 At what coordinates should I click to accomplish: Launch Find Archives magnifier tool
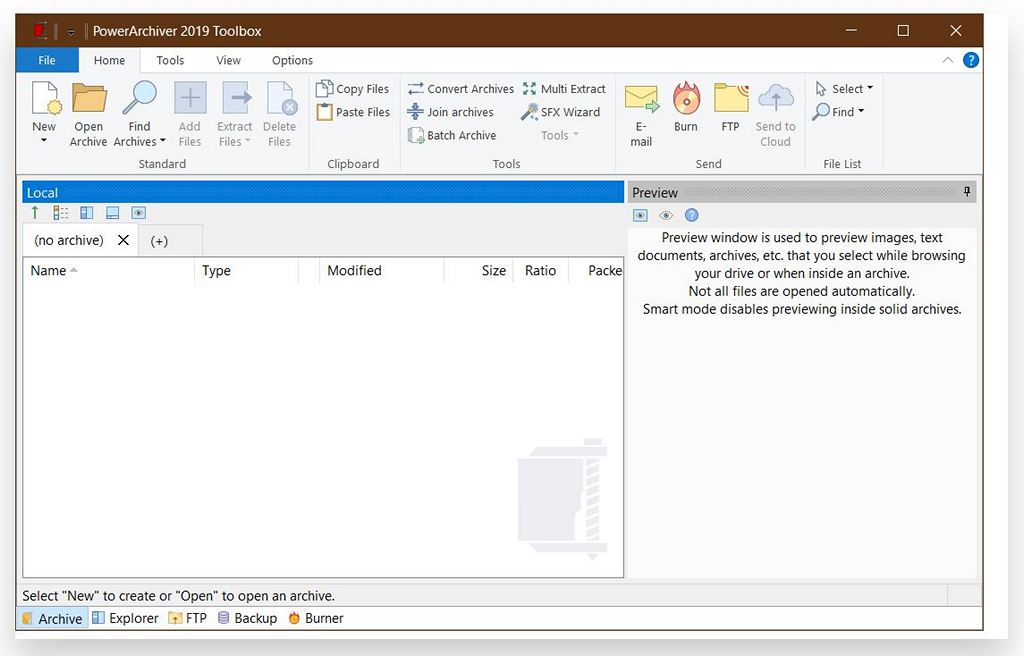139,114
